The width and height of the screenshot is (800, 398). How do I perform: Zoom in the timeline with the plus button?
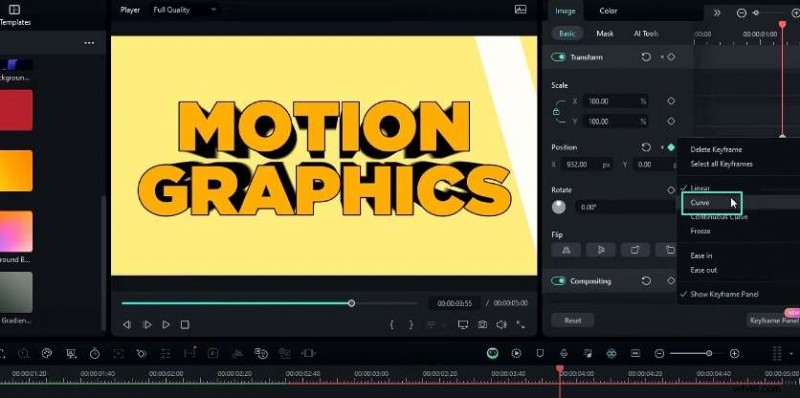[734, 353]
